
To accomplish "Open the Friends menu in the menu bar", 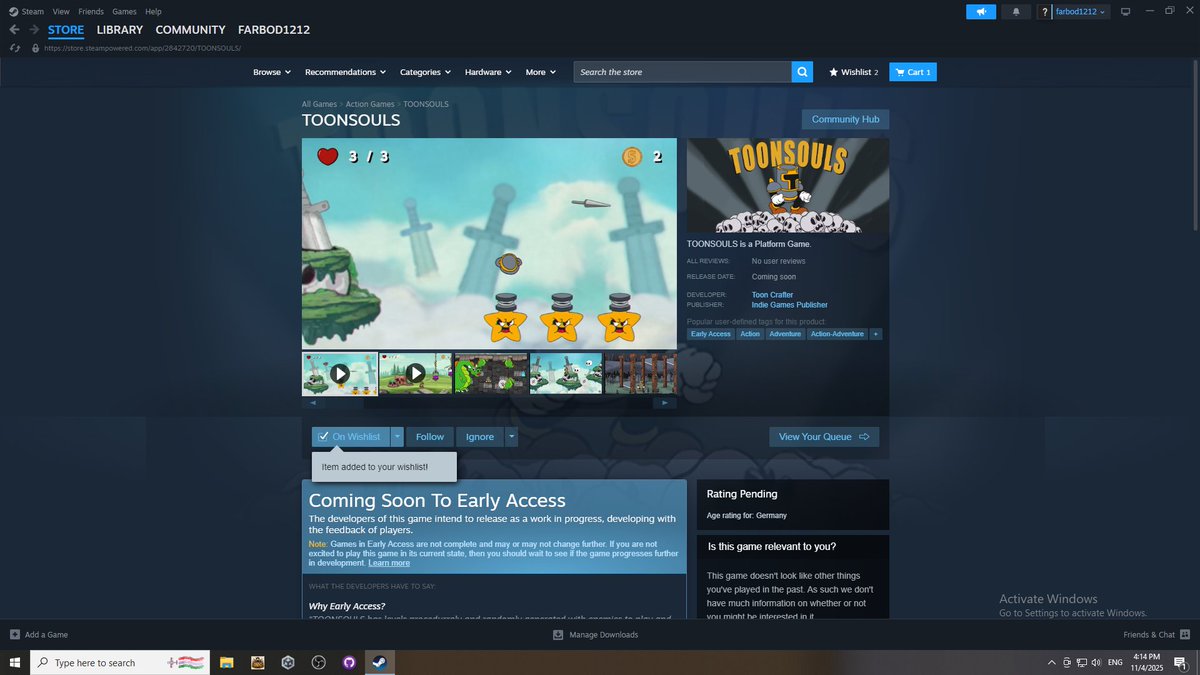I will coord(91,11).
